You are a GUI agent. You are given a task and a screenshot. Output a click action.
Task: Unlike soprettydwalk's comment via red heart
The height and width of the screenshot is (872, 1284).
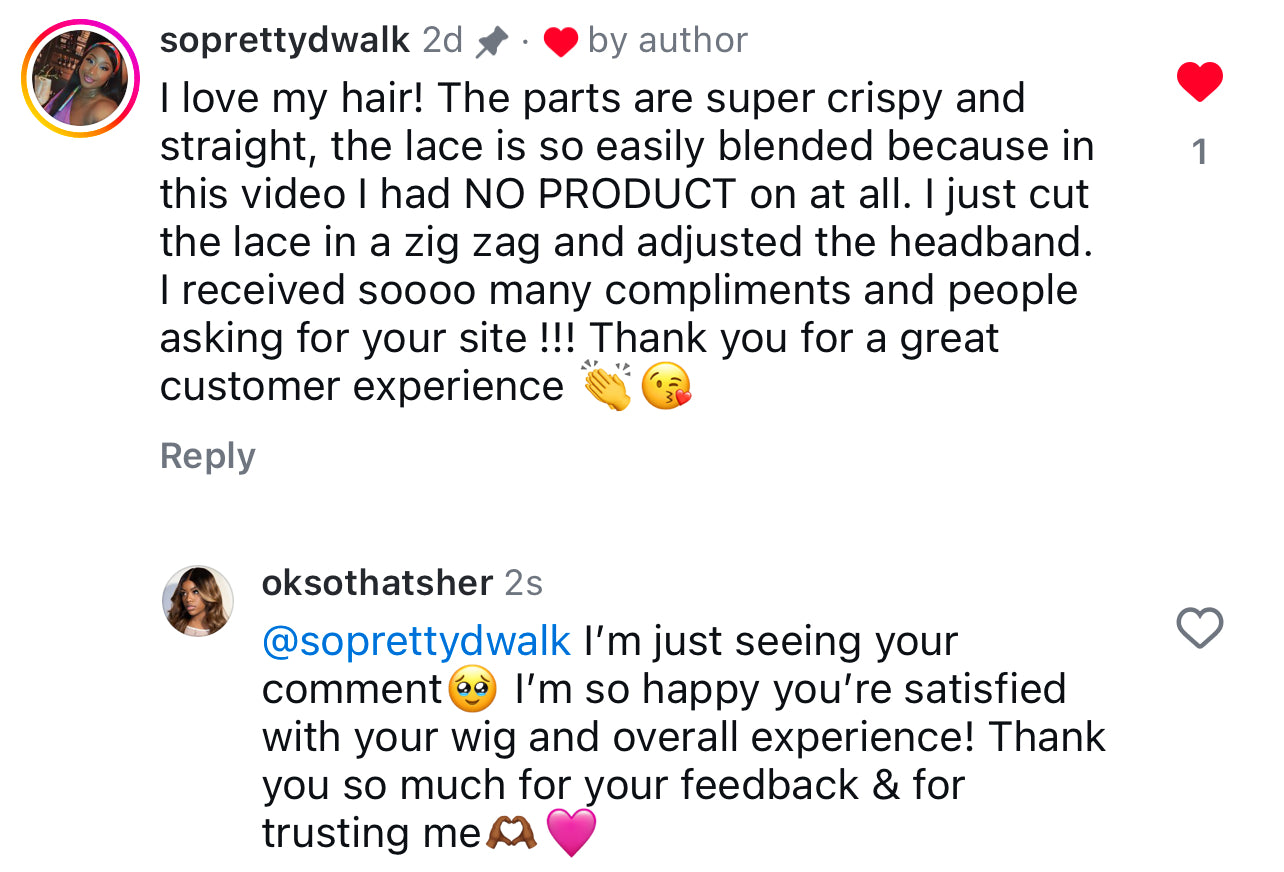[x=1200, y=82]
